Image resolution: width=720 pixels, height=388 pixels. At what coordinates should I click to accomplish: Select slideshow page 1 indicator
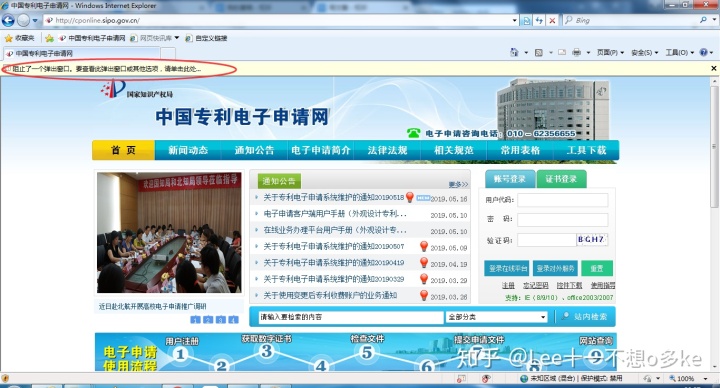click(195, 320)
